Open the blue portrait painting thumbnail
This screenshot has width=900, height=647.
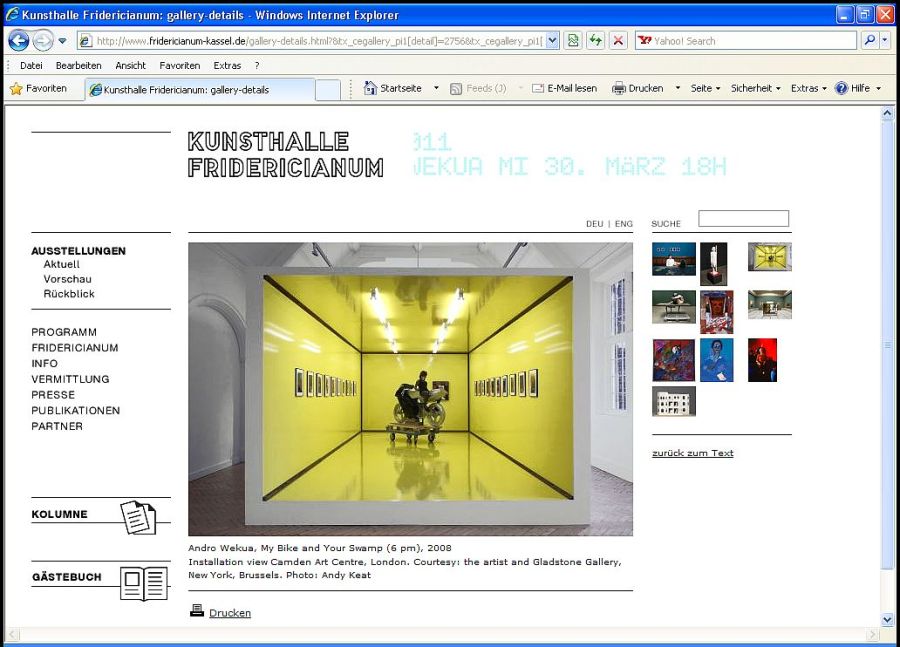click(716, 360)
